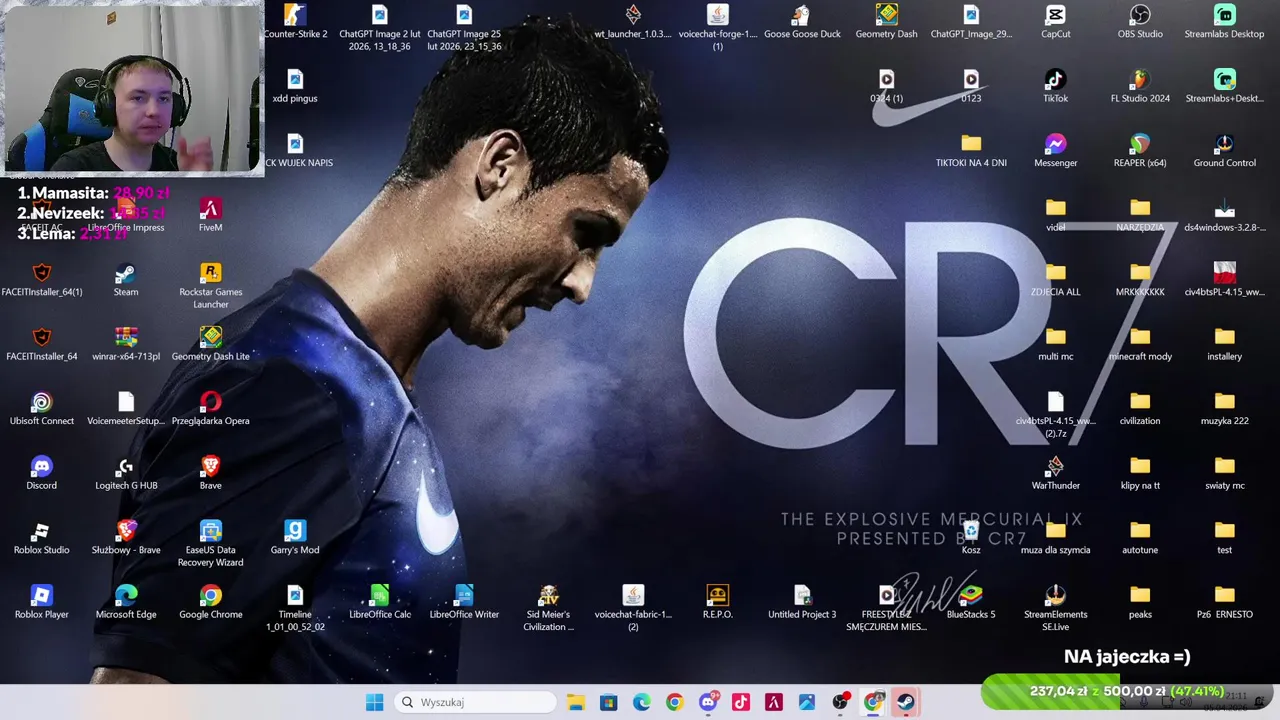This screenshot has height=720, width=1280.
Task: Select the VoicemeeterSetup installer file
Action: (126, 408)
